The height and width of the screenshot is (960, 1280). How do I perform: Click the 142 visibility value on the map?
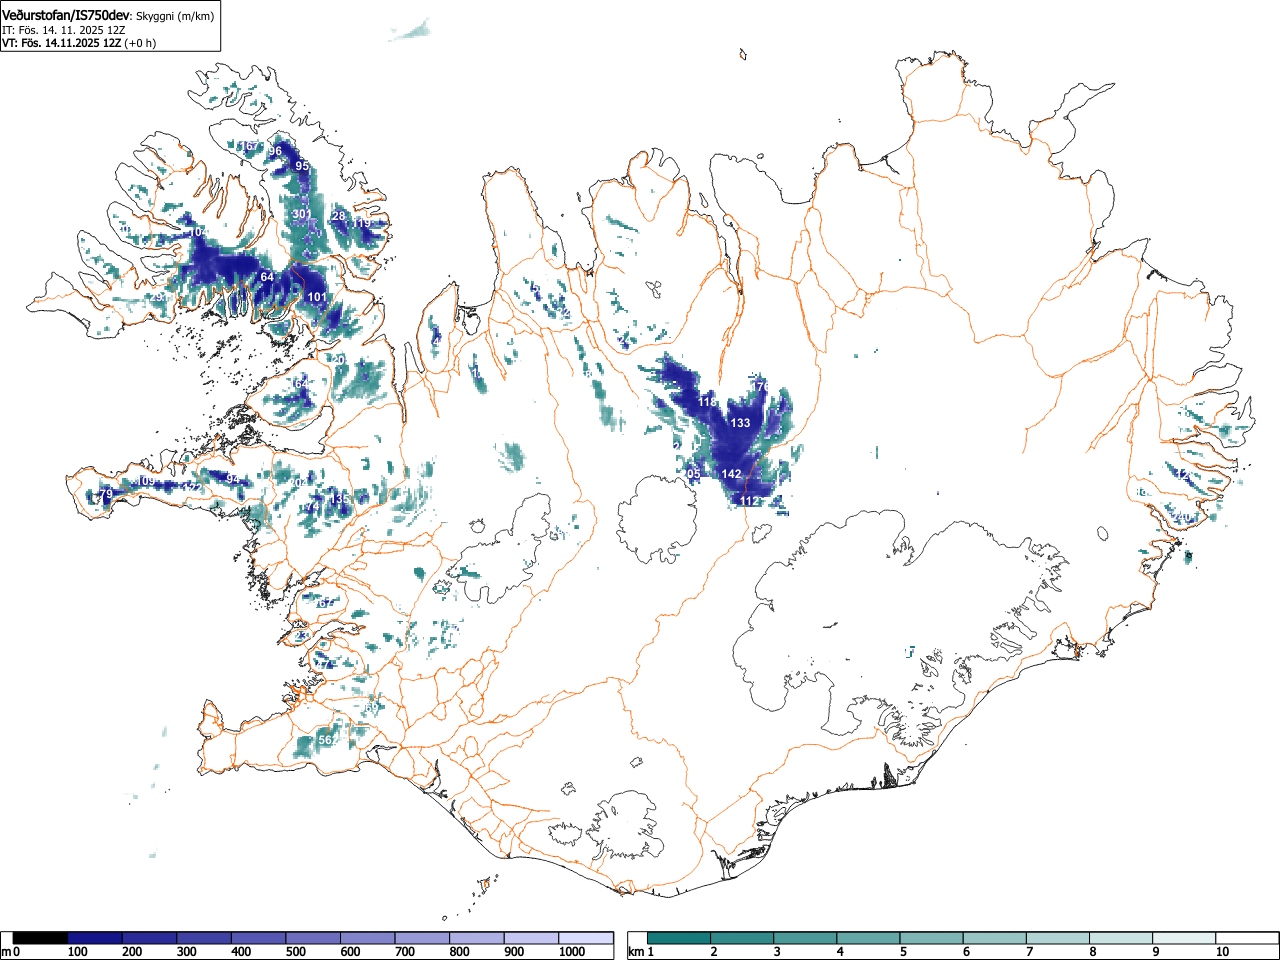732,474
